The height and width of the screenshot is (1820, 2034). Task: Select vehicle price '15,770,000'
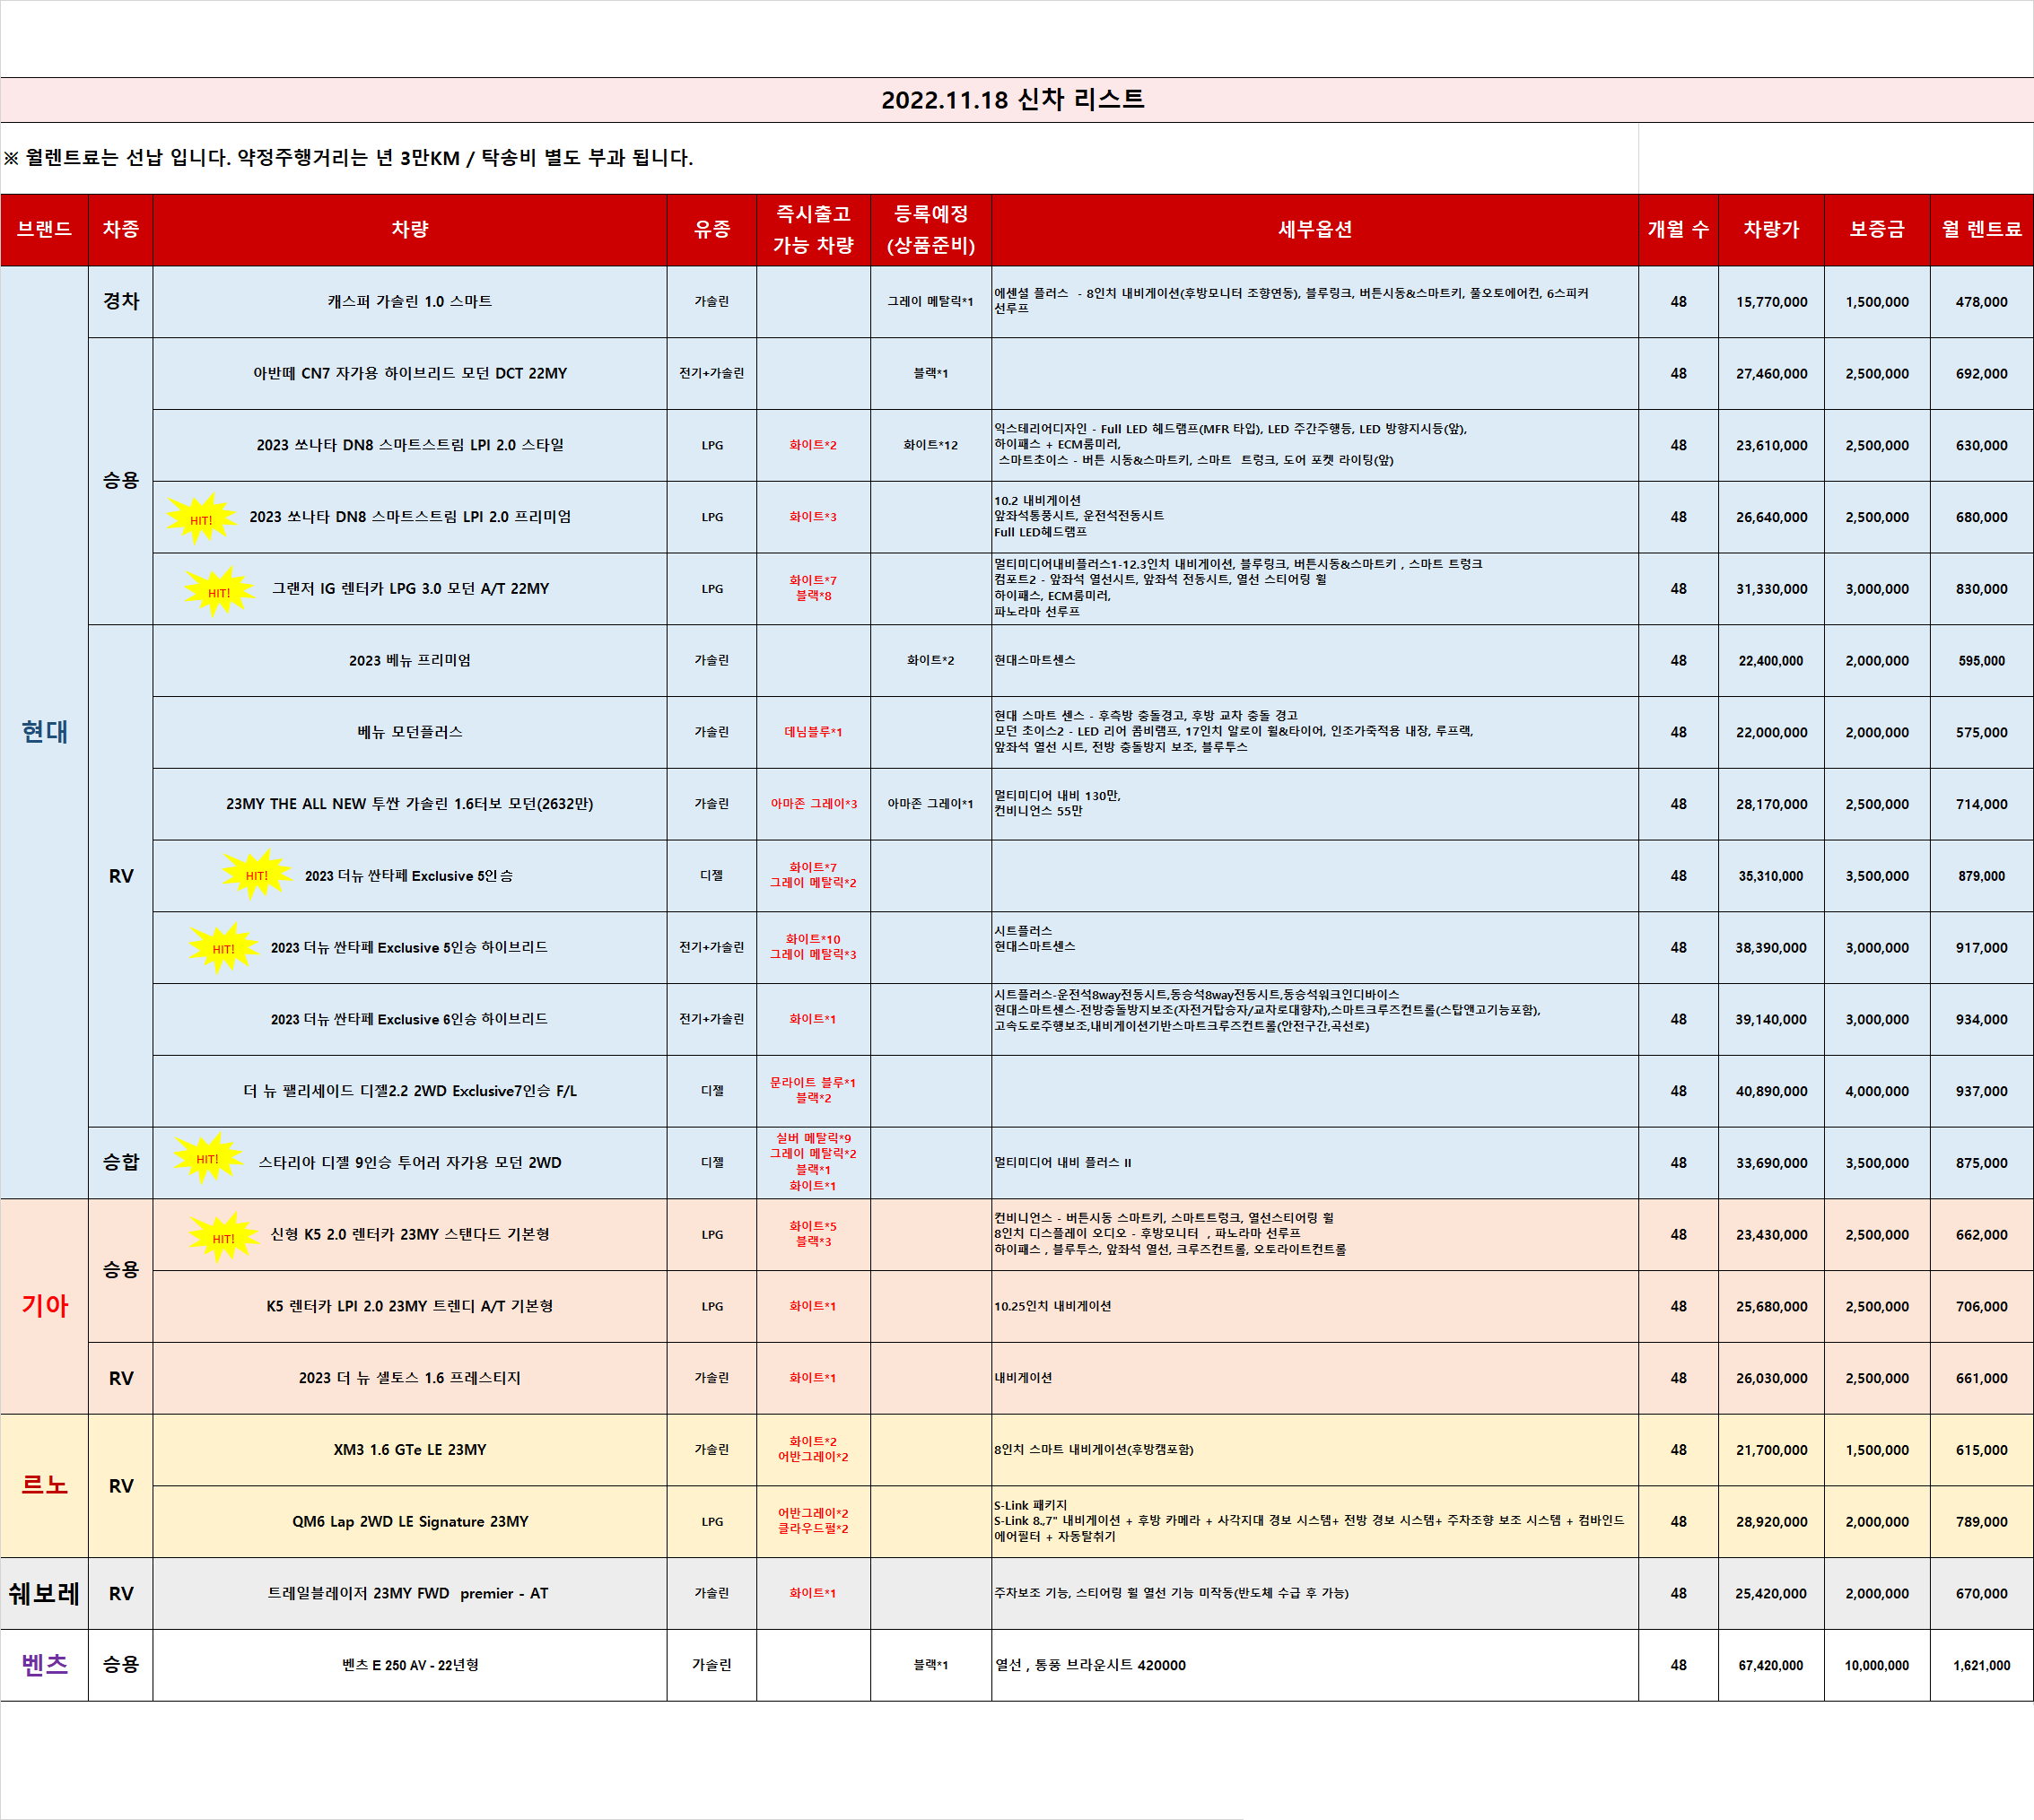[1772, 302]
